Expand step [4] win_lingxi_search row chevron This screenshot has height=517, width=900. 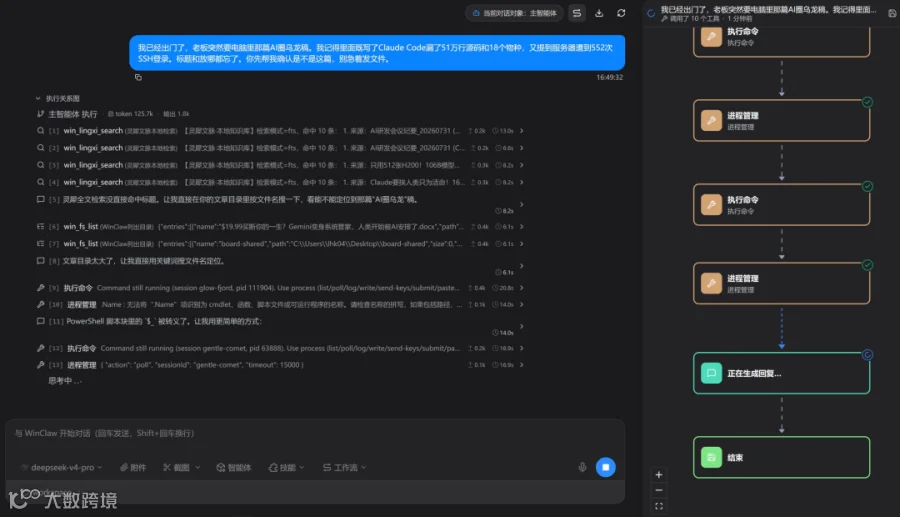pos(521,182)
